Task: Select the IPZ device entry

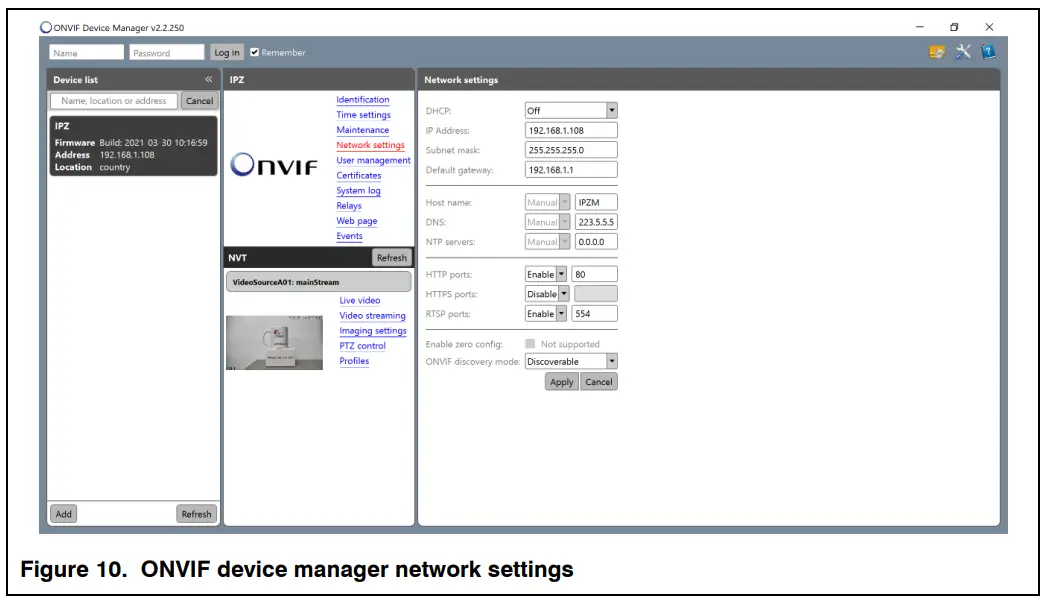Action: click(x=133, y=146)
